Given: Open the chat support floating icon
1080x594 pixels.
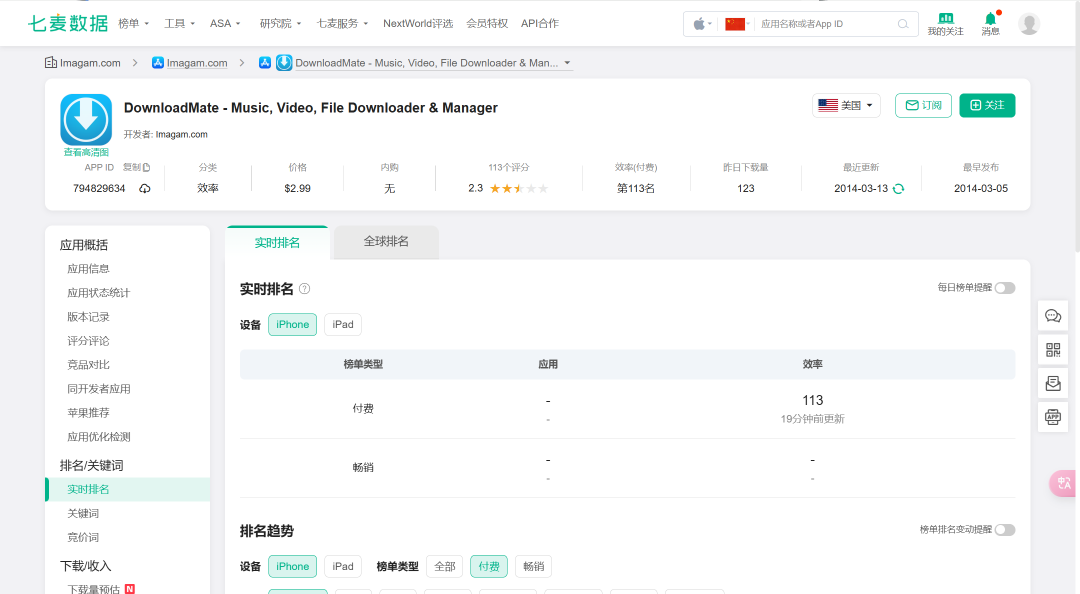Looking at the screenshot, I should tap(1052, 316).
